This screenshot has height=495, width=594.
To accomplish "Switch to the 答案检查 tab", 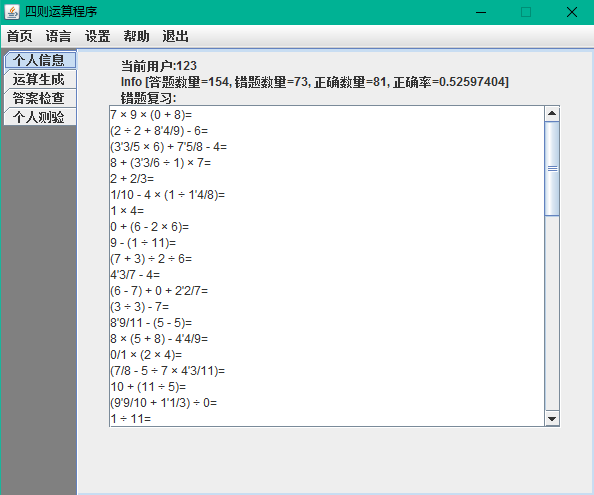I will 39,98.
